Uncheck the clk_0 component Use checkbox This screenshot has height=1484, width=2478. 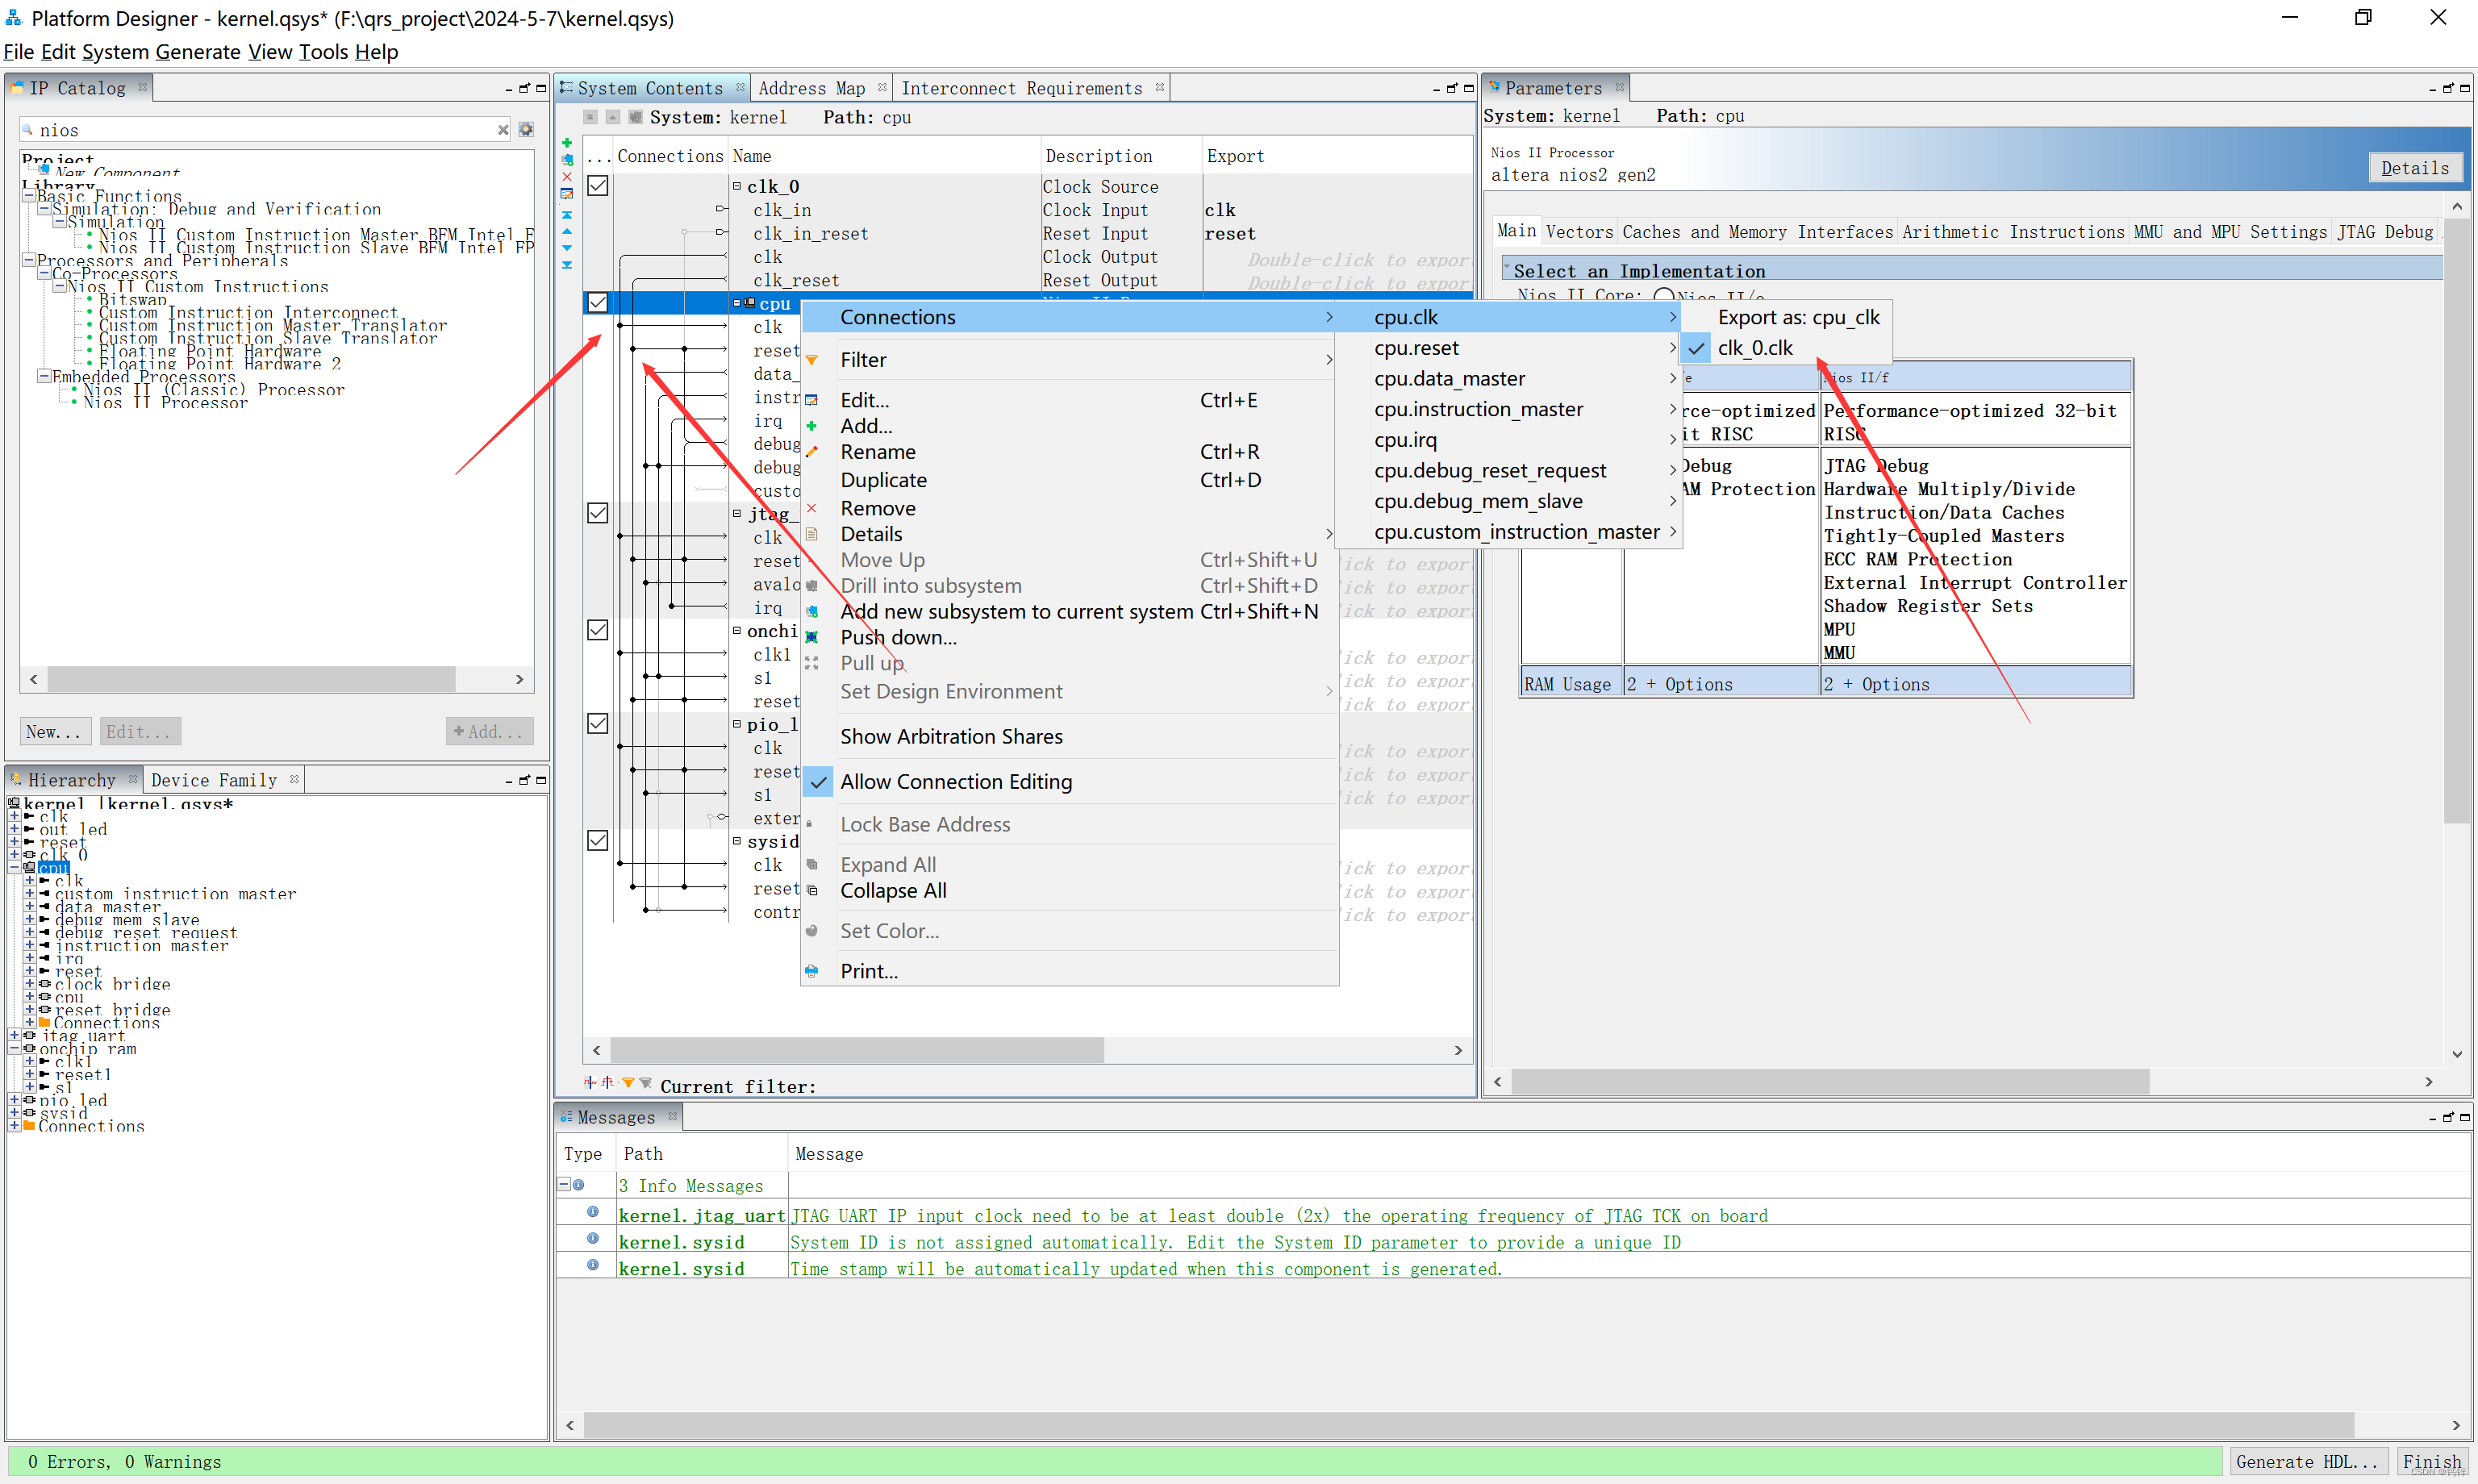pos(598,186)
